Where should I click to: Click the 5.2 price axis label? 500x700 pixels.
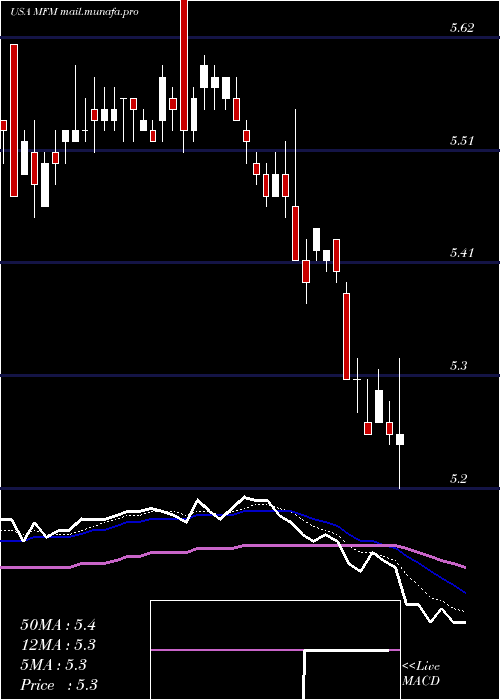click(458, 479)
